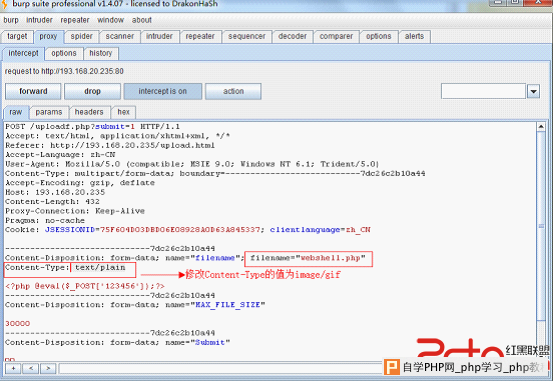Click the plus button beside search bar
Screen dimensions: 553x381
click(13, 369)
